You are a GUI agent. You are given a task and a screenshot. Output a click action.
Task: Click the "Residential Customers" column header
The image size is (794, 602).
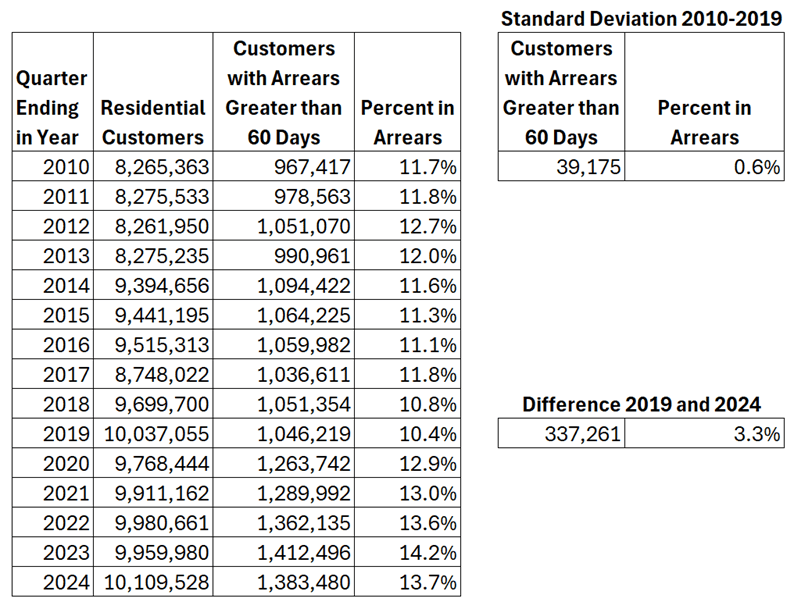[152, 121]
